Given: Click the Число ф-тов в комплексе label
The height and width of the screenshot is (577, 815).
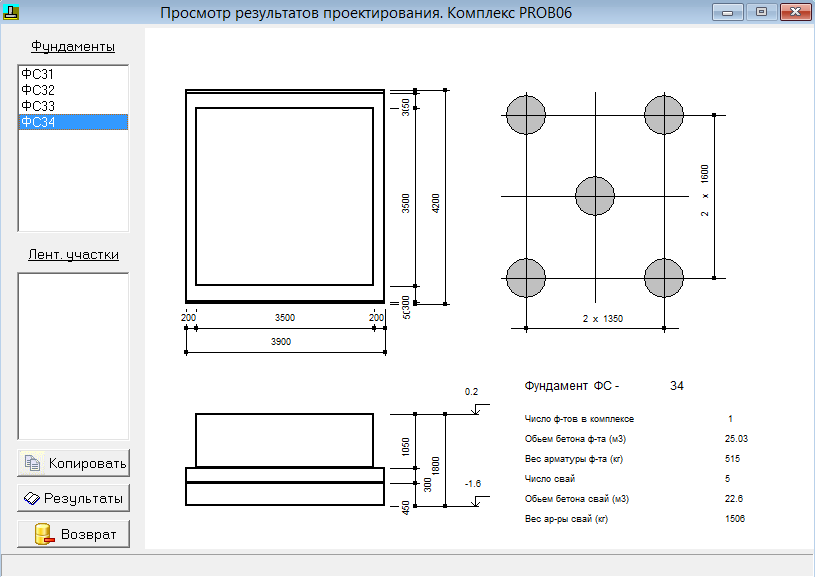Looking at the screenshot, I should [x=579, y=419].
